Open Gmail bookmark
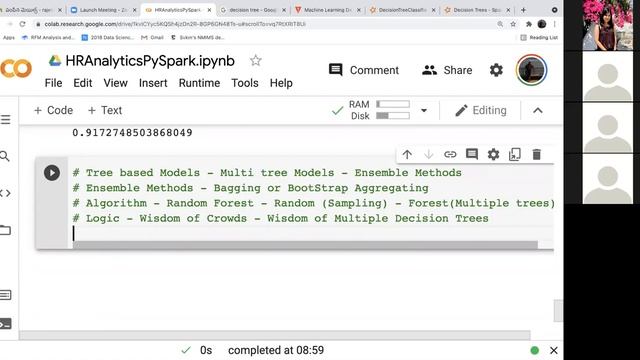The height and width of the screenshot is (360, 640). [x=152, y=38]
